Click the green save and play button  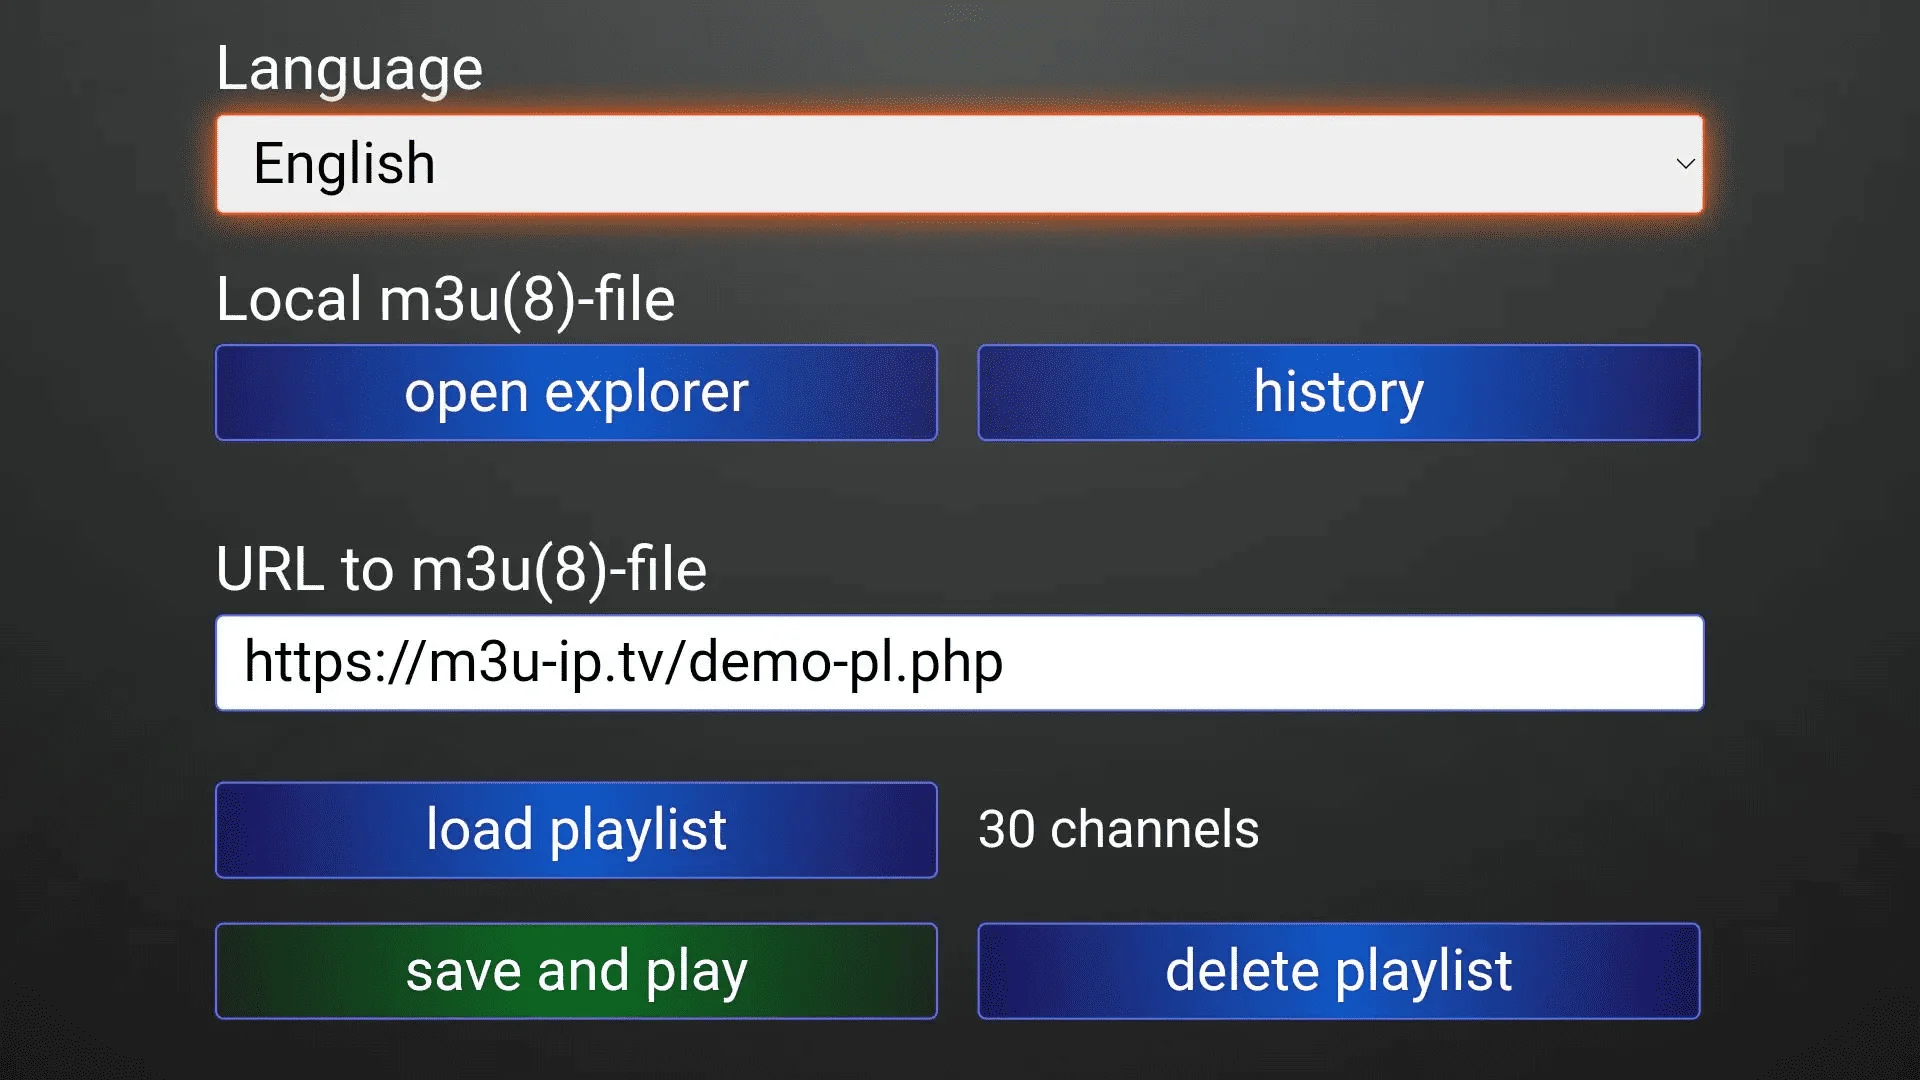(576, 971)
